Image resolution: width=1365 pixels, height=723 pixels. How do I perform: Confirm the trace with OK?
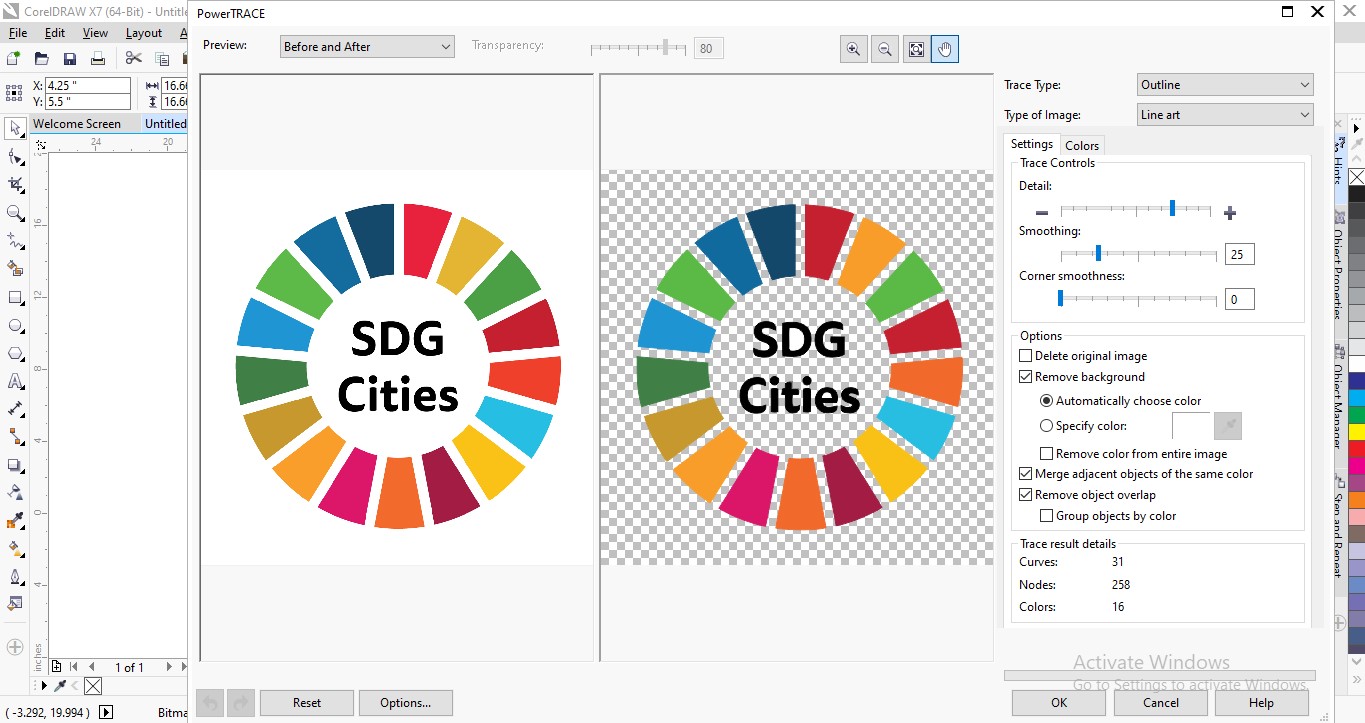(1059, 703)
